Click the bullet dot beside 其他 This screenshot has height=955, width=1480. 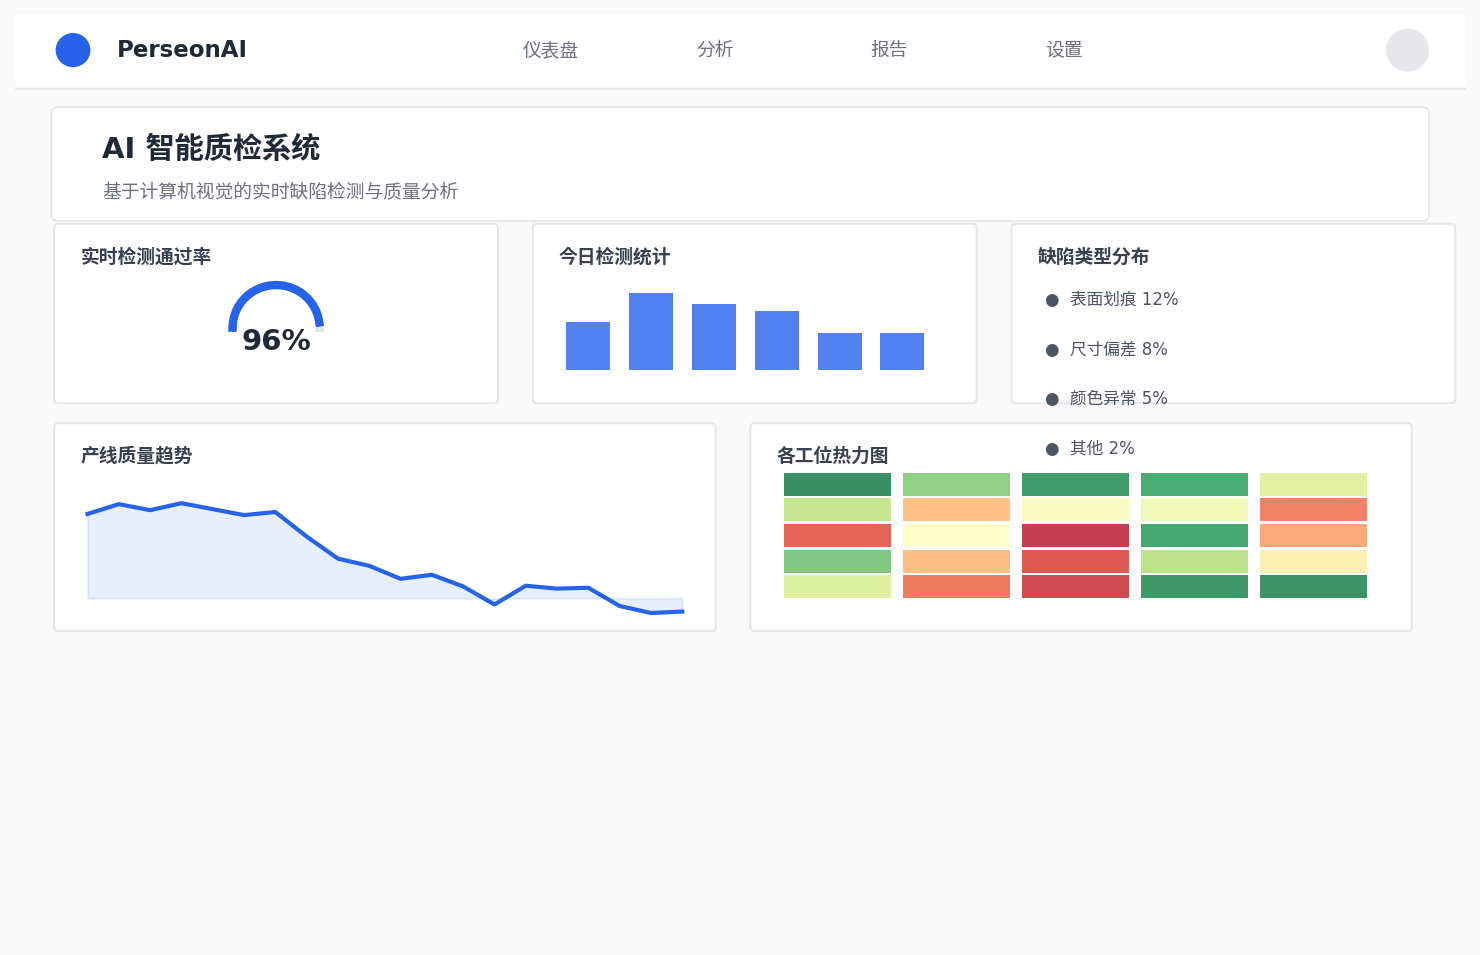tap(1052, 449)
